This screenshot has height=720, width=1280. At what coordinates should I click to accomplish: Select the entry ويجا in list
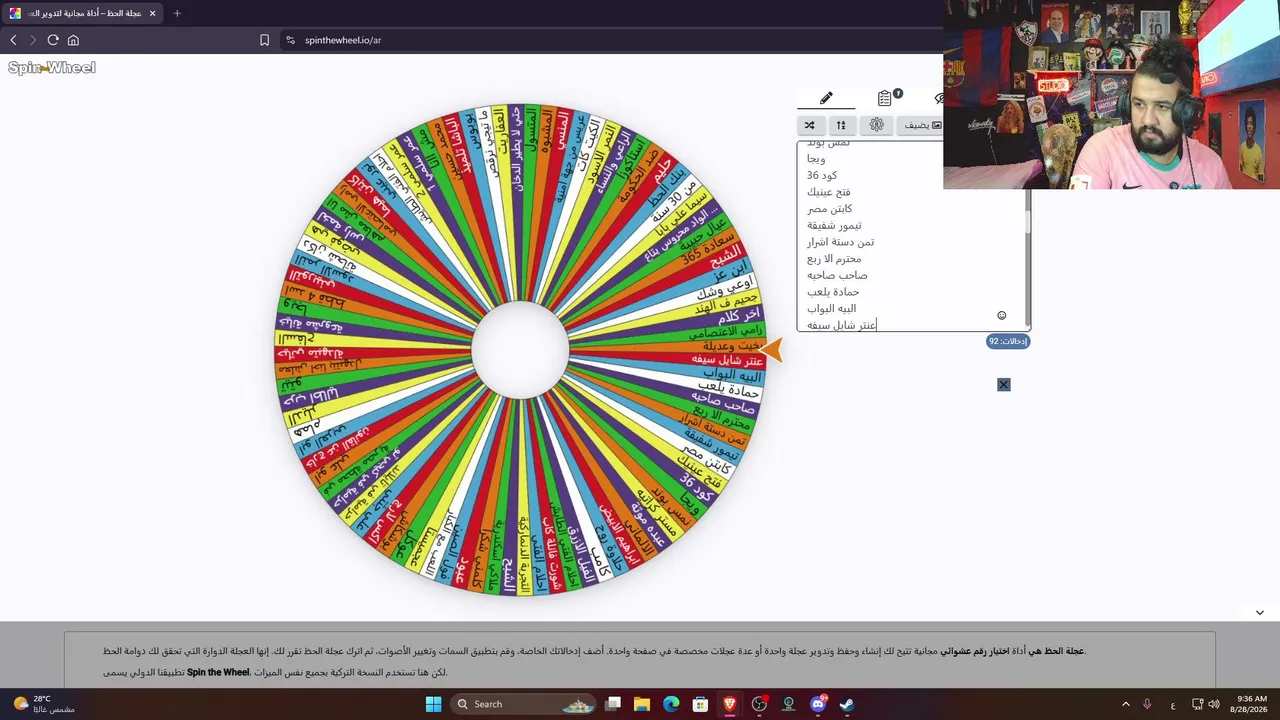click(816, 159)
